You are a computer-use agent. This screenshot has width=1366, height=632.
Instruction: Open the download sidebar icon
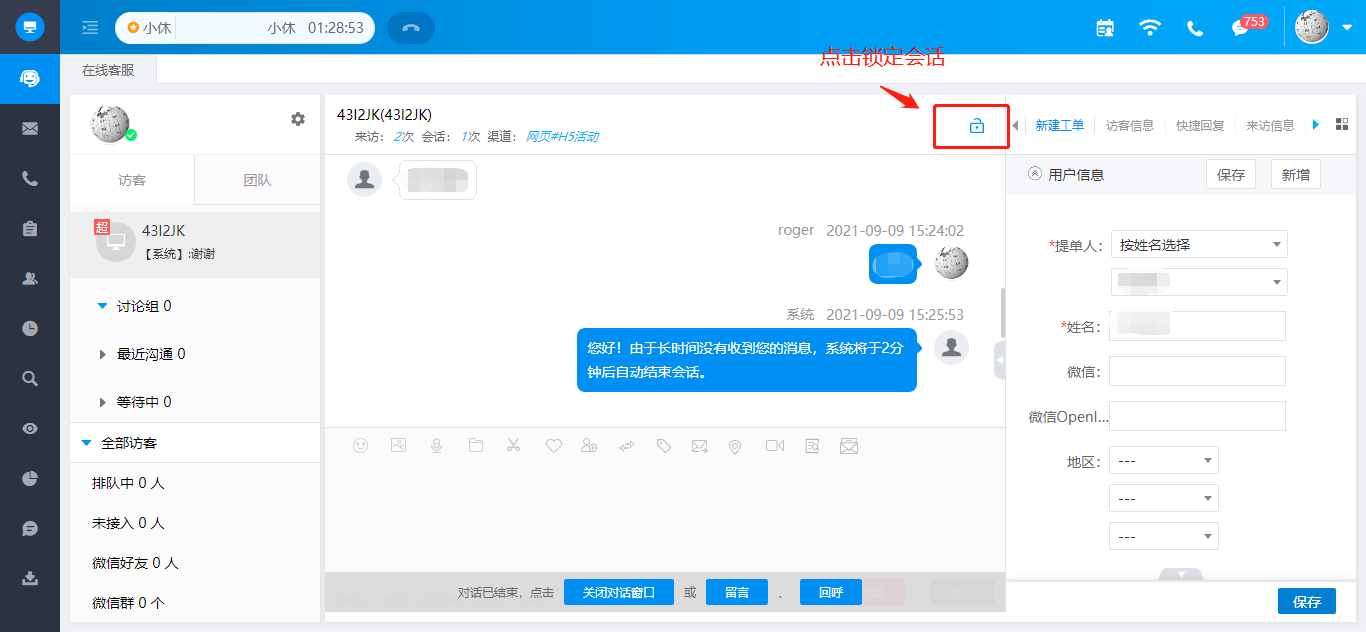click(x=30, y=578)
